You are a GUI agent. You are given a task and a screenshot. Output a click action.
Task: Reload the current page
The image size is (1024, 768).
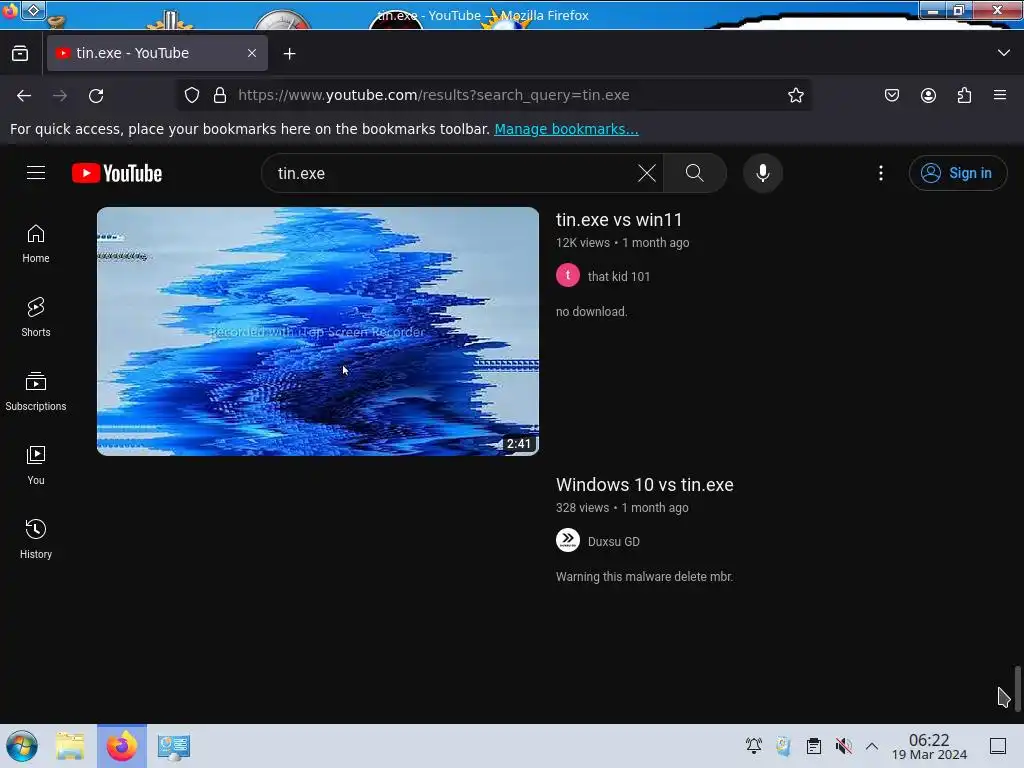[x=96, y=95]
